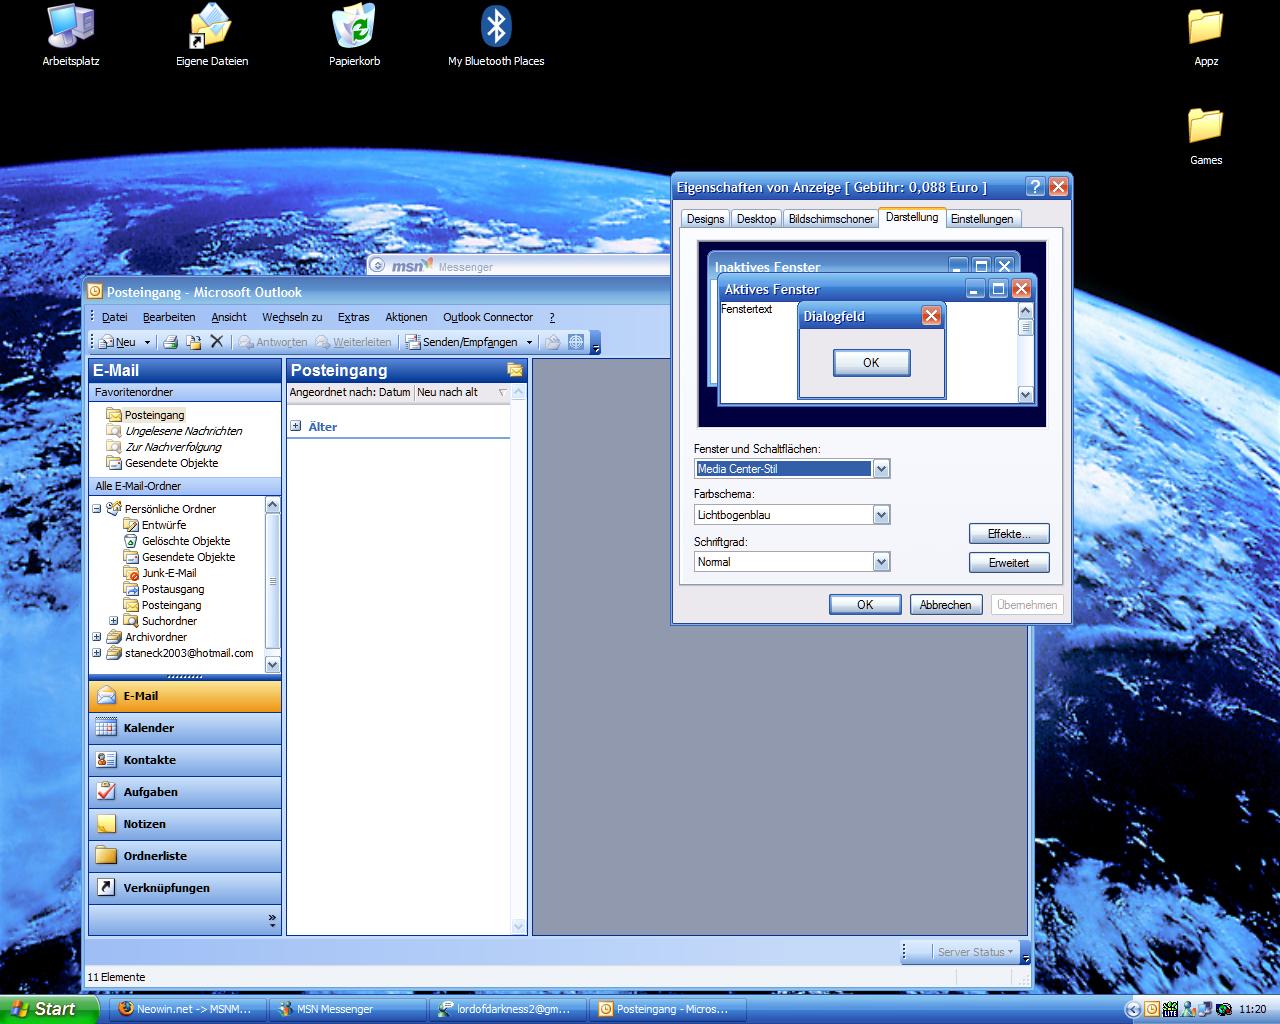Open the Appz folder on the desktop
The image size is (1280, 1024).
[x=1205, y=28]
